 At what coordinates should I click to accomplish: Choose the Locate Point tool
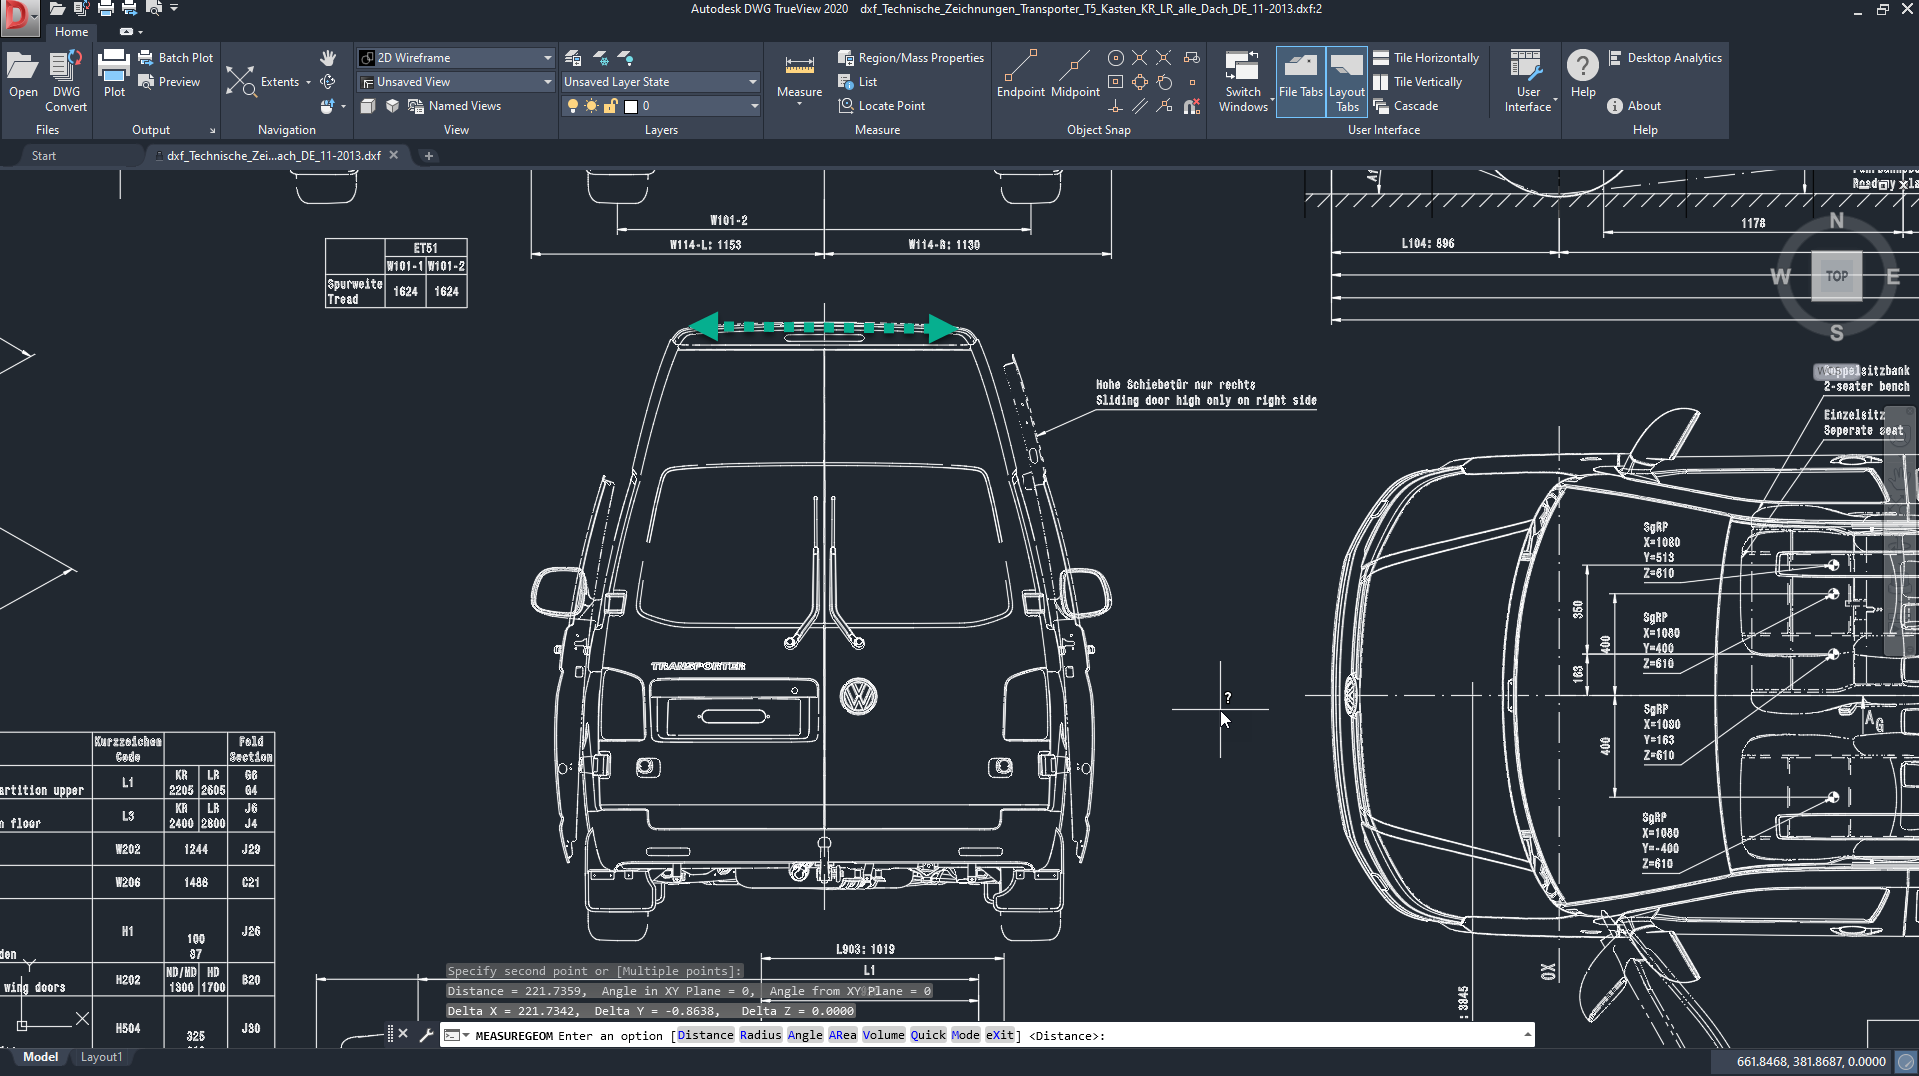coord(881,106)
